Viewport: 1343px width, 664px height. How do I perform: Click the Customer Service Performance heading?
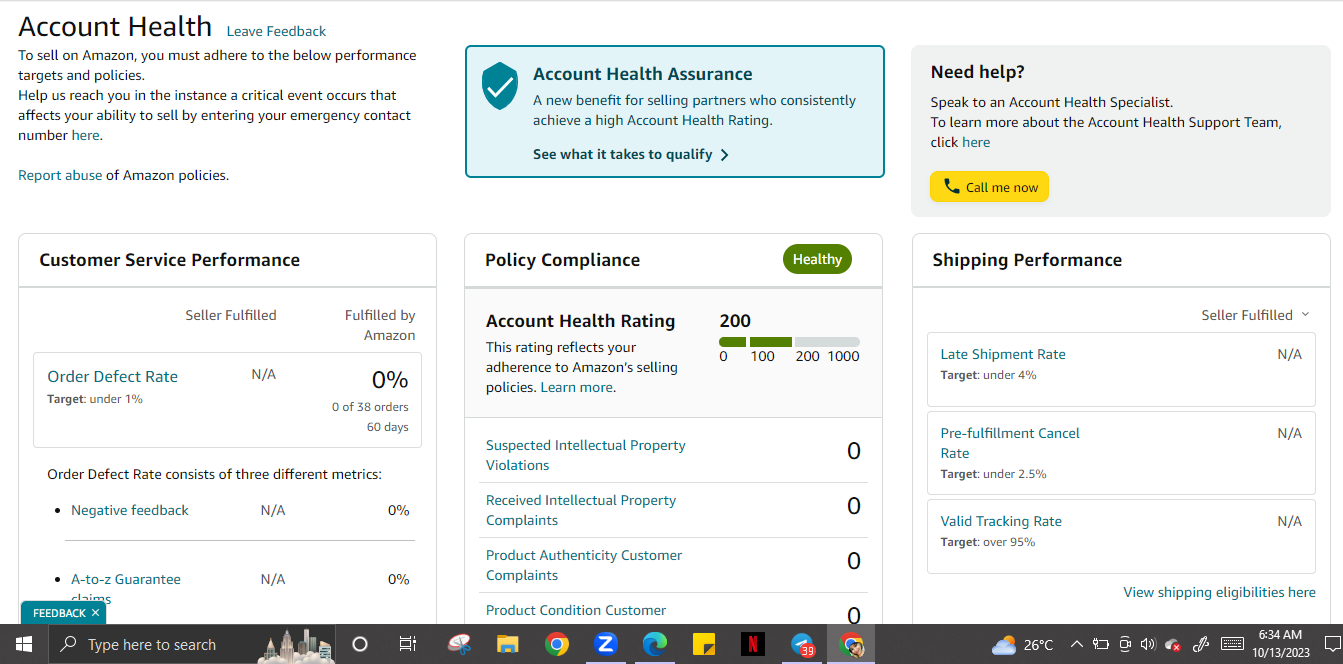click(169, 260)
